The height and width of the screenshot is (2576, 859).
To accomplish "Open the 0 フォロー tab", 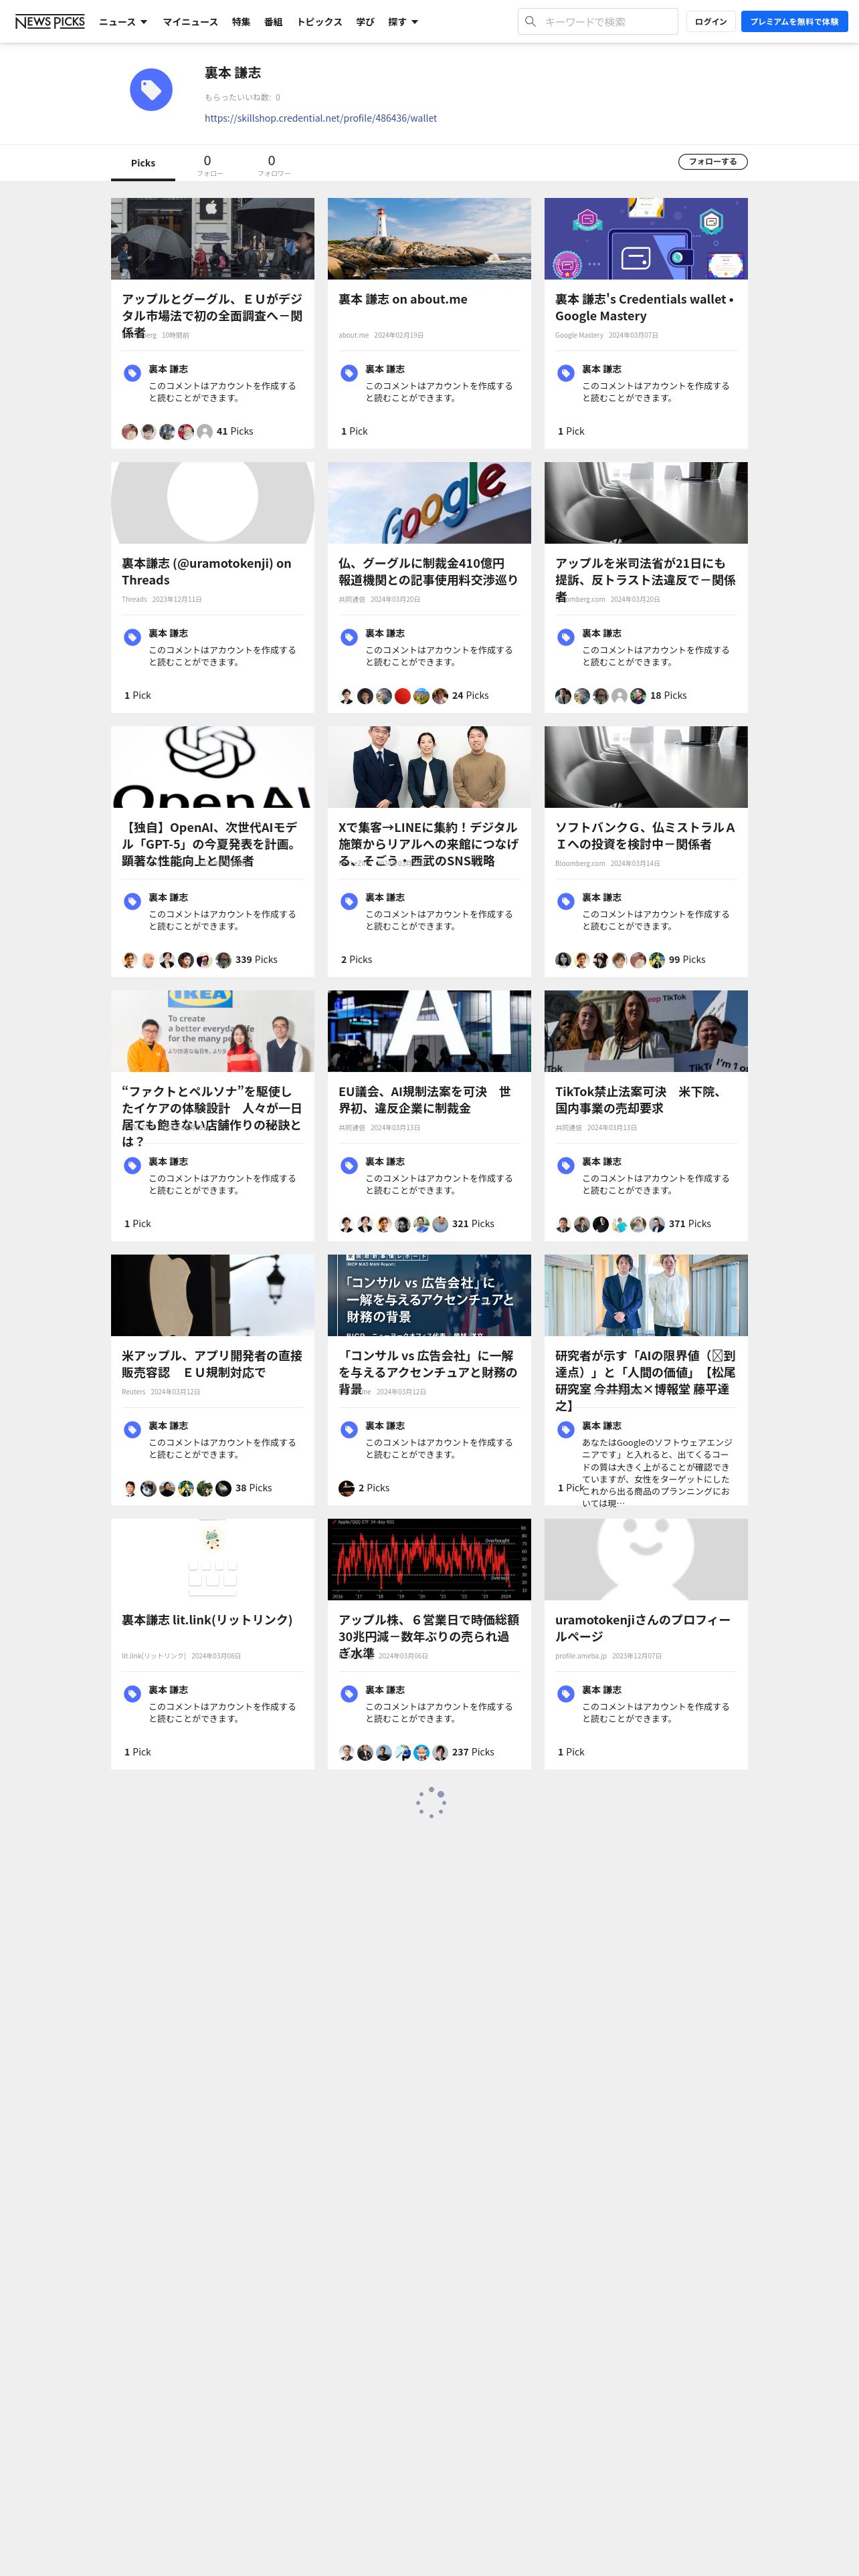I will (x=208, y=165).
